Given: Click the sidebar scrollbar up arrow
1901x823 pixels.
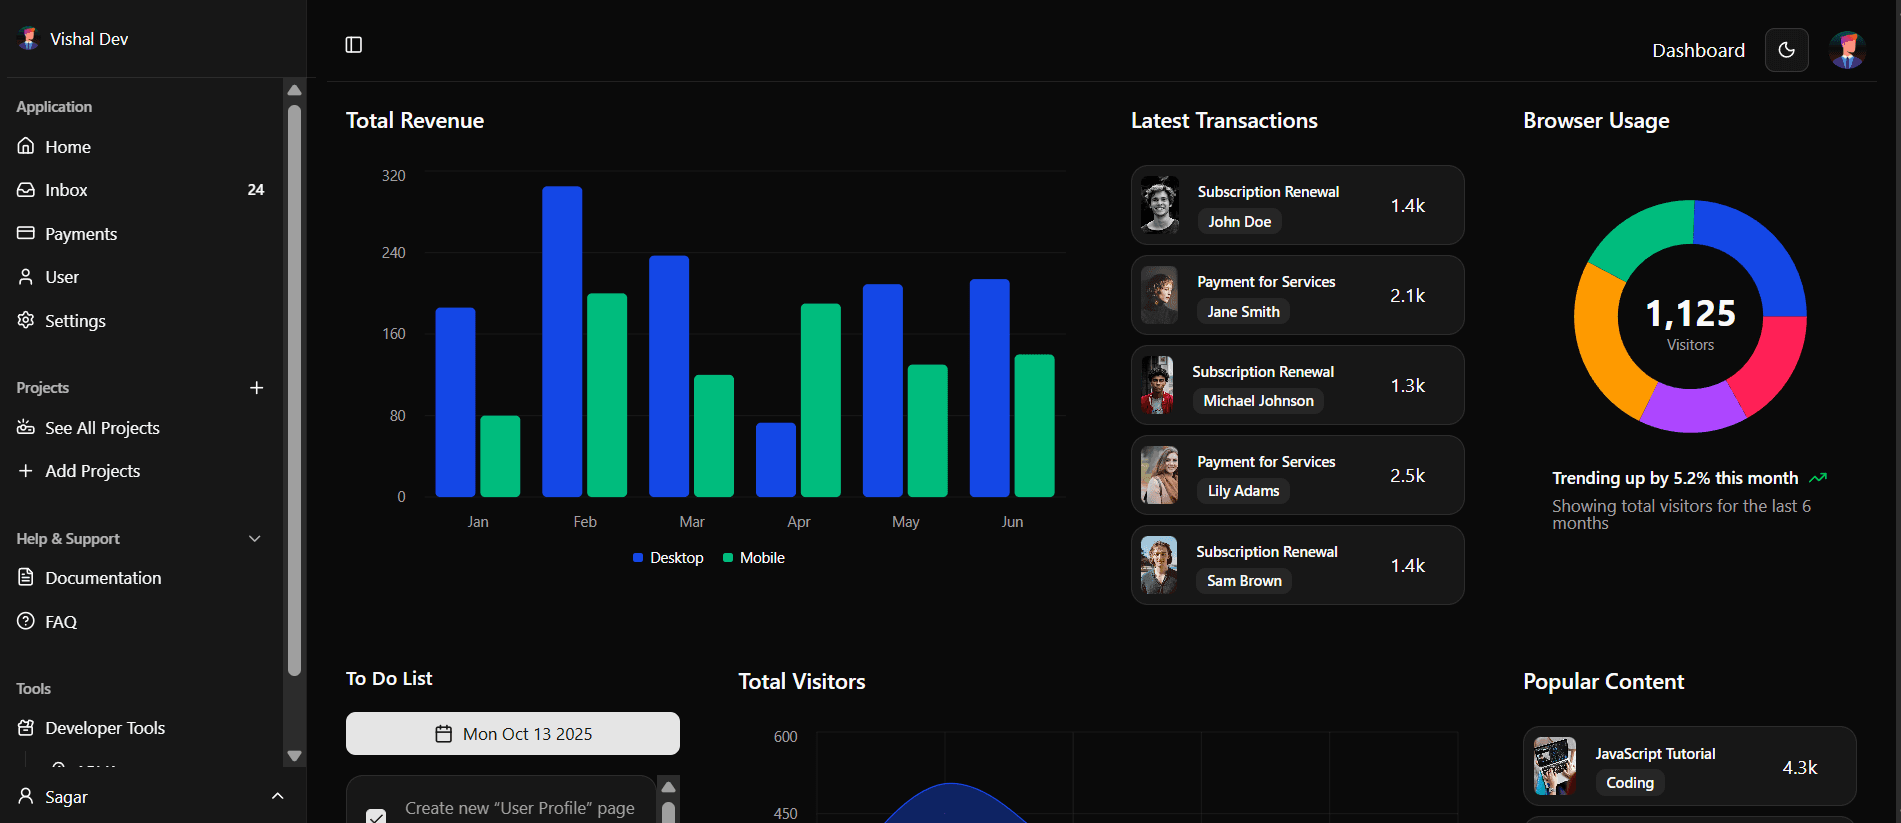Looking at the screenshot, I should [x=294, y=90].
